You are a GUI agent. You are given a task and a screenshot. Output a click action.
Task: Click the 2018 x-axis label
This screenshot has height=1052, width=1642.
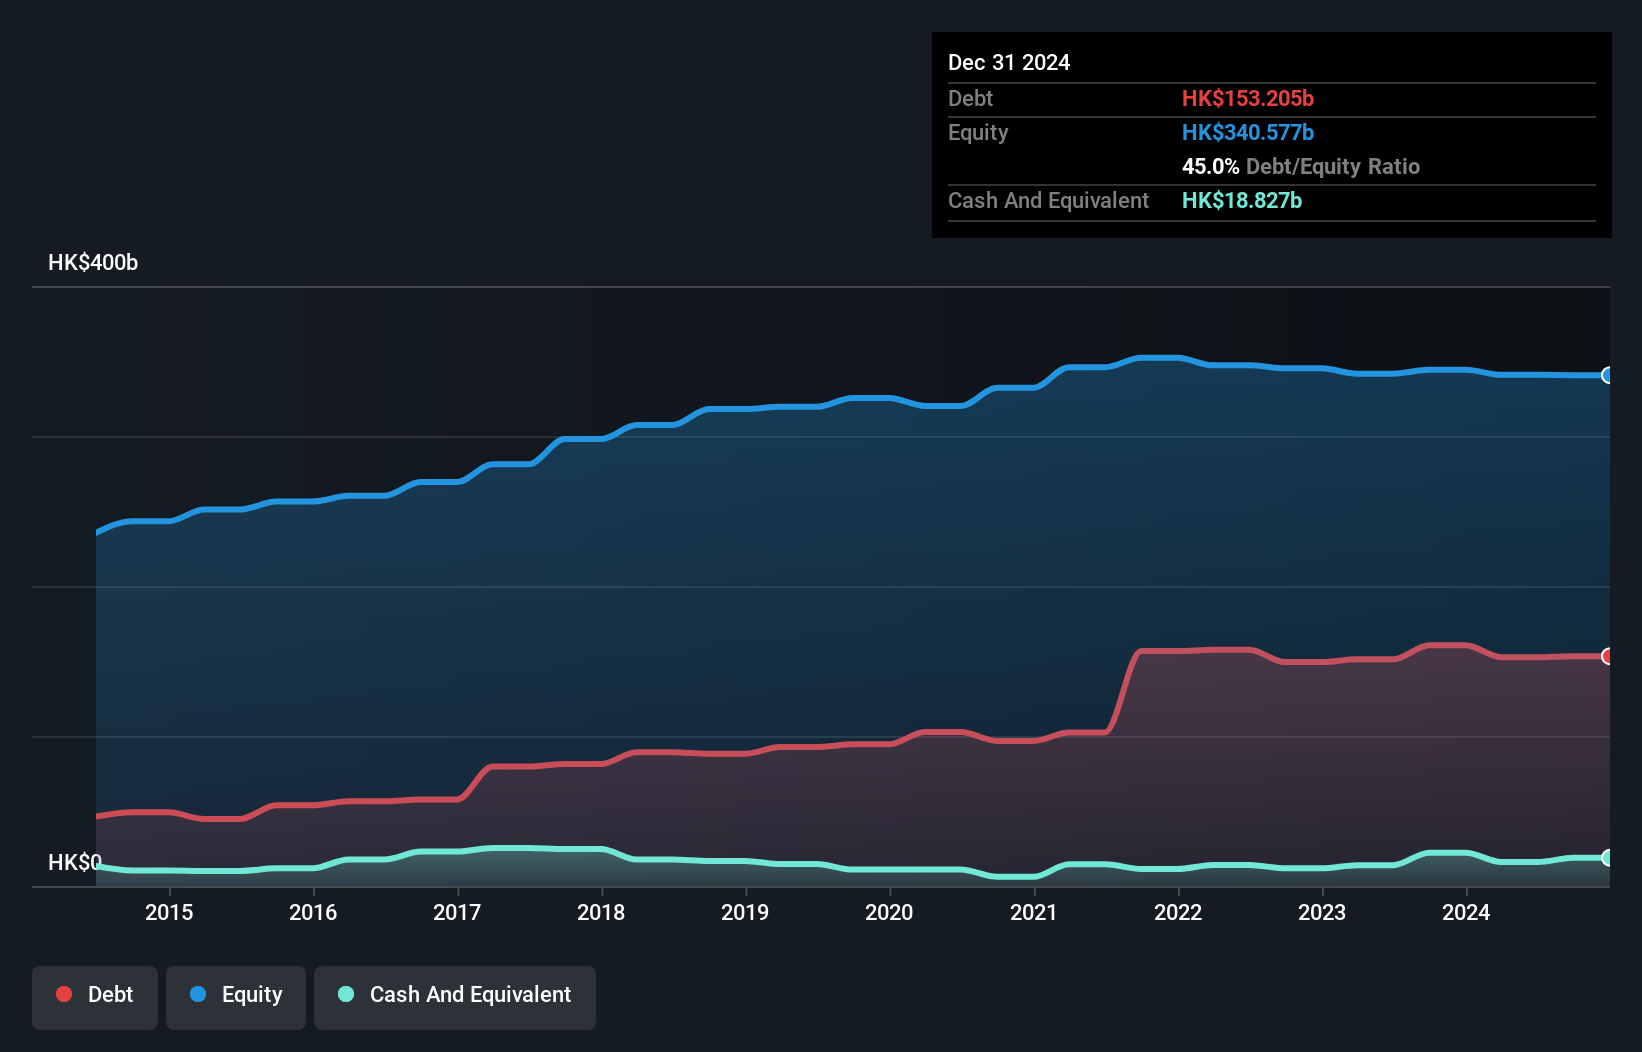point(601,912)
